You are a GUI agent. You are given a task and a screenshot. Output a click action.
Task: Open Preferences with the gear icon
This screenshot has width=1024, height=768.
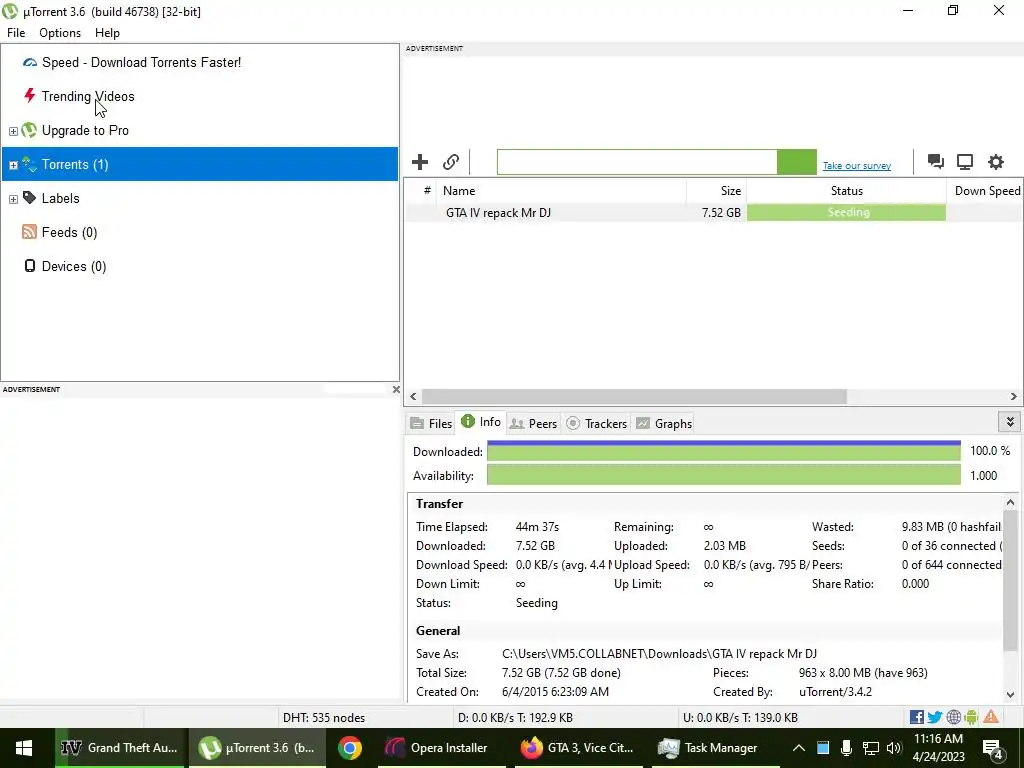(995, 162)
